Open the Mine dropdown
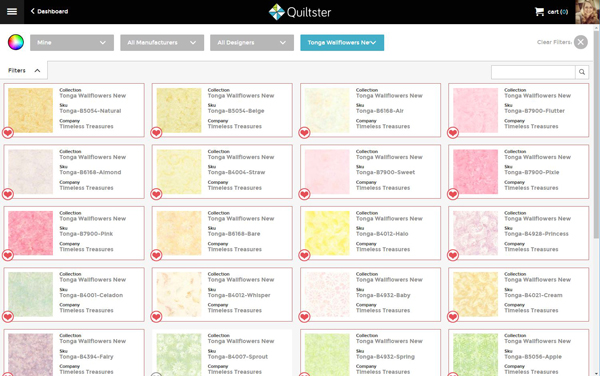Screen dimensions: 600x376 [72, 42]
